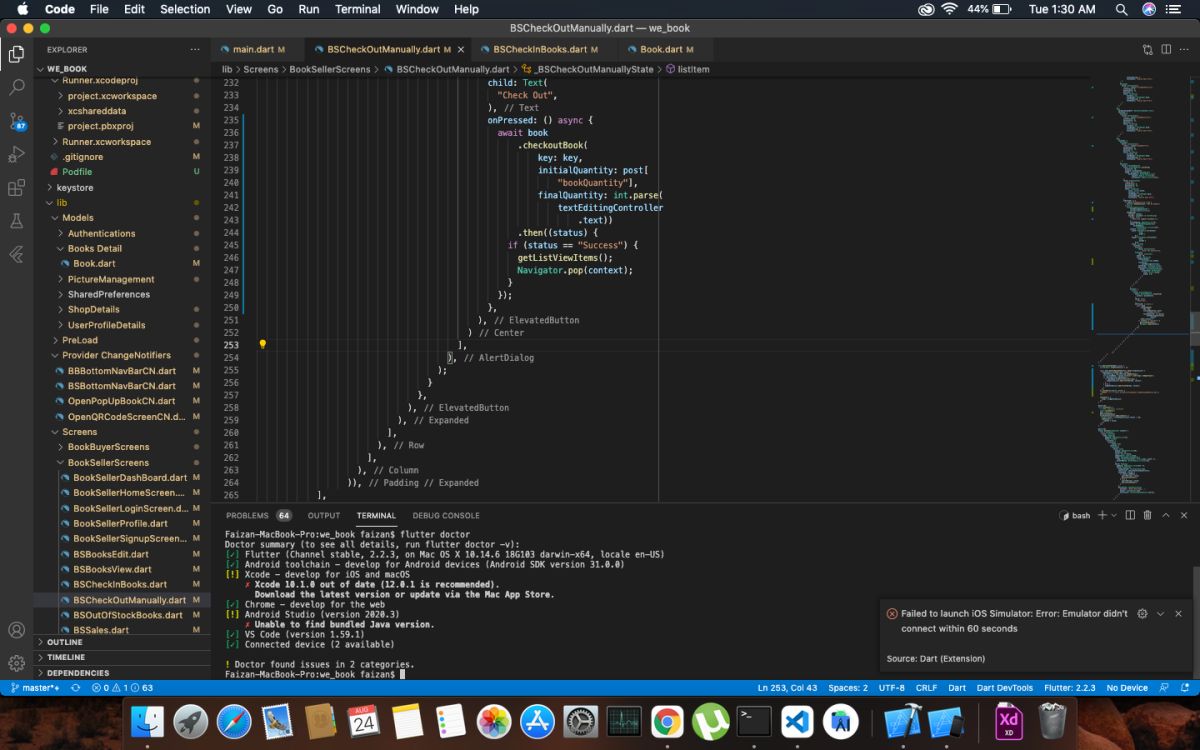Open the Extensions view icon
This screenshot has width=1200, height=750.
coord(16,187)
